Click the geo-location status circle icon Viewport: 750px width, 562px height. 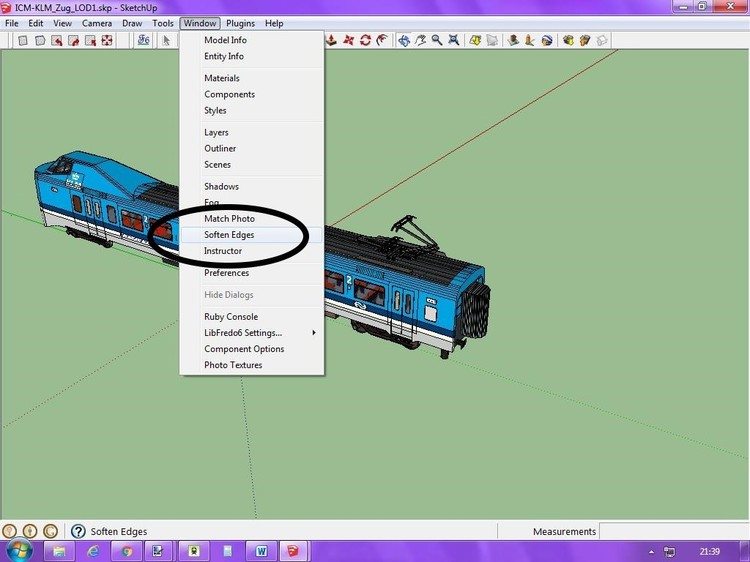coord(9,531)
